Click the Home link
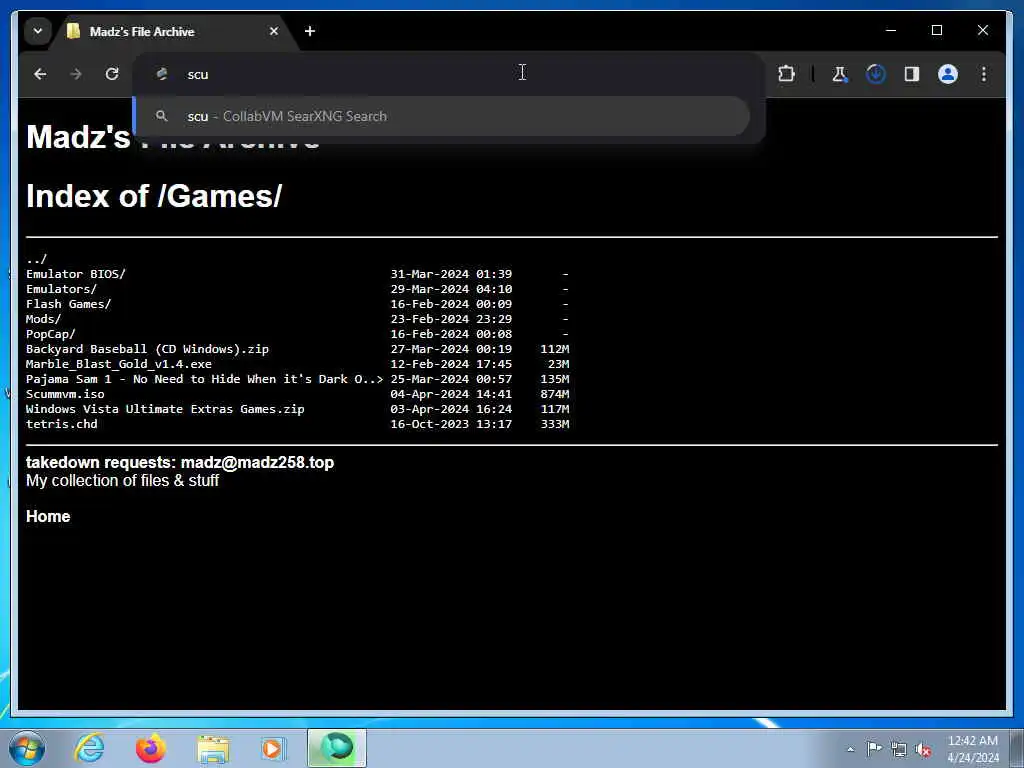 point(48,516)
